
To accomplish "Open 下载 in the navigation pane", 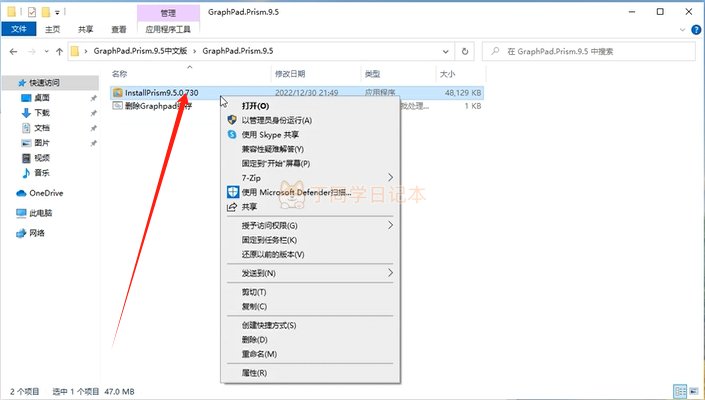I will 42,113.
